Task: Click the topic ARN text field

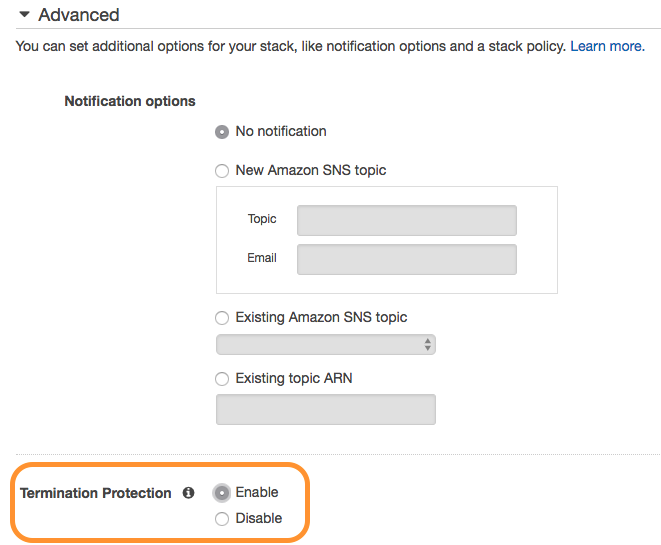Action: (326, 409)
